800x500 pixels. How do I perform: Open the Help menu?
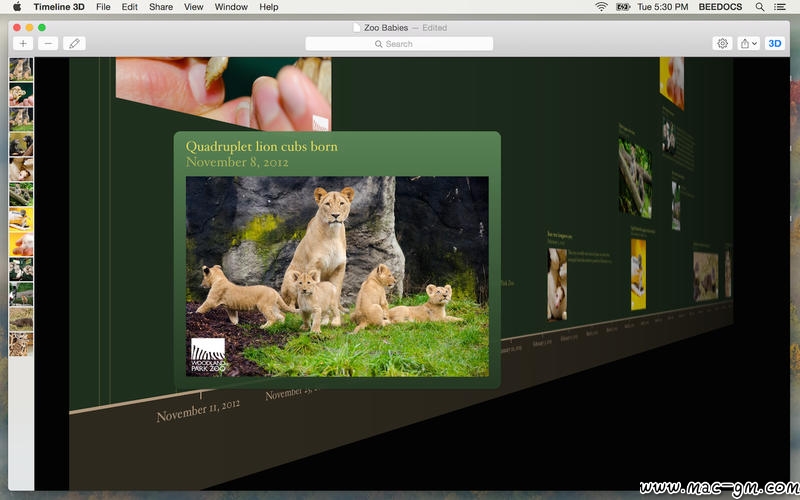268,7
